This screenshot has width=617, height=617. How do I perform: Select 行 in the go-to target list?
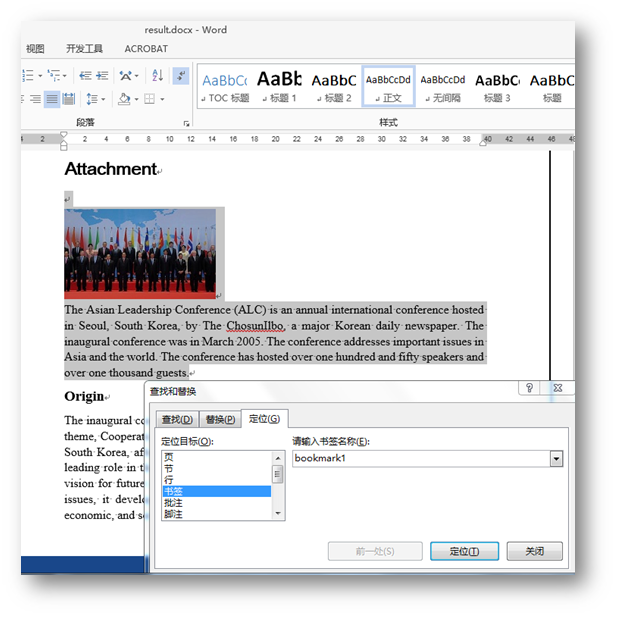point(216,480)
